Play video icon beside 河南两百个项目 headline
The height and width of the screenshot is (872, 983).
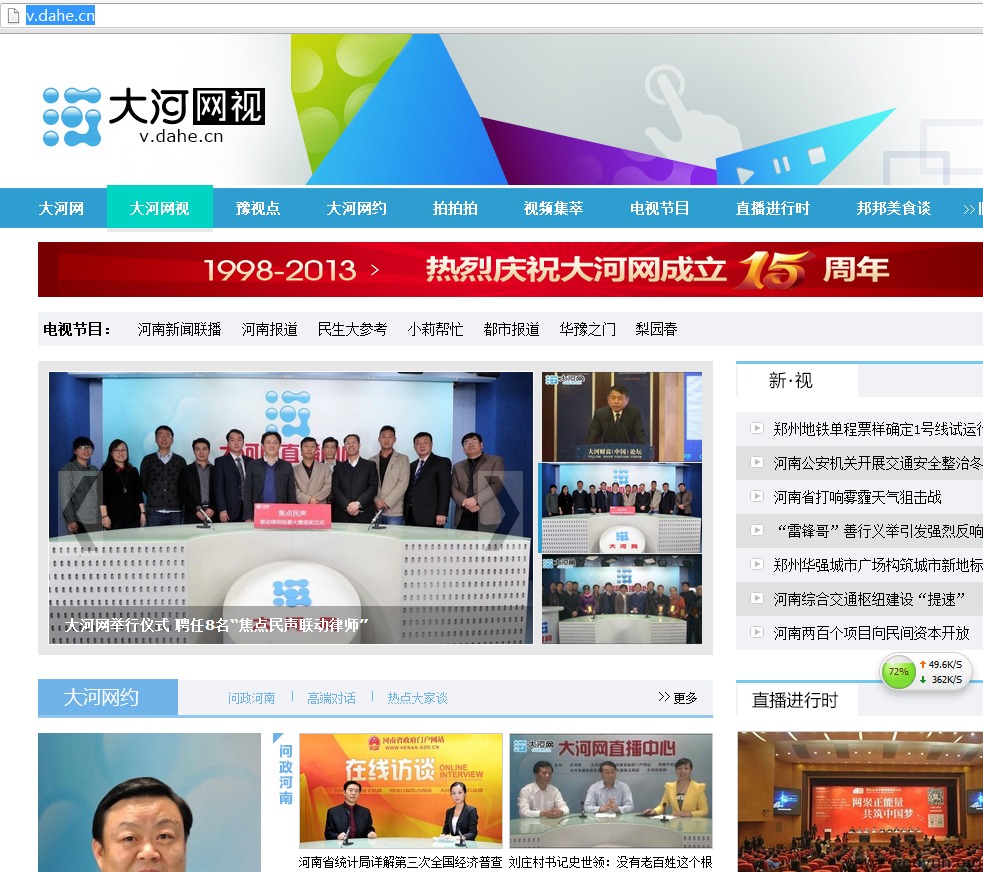pos(757,632)
